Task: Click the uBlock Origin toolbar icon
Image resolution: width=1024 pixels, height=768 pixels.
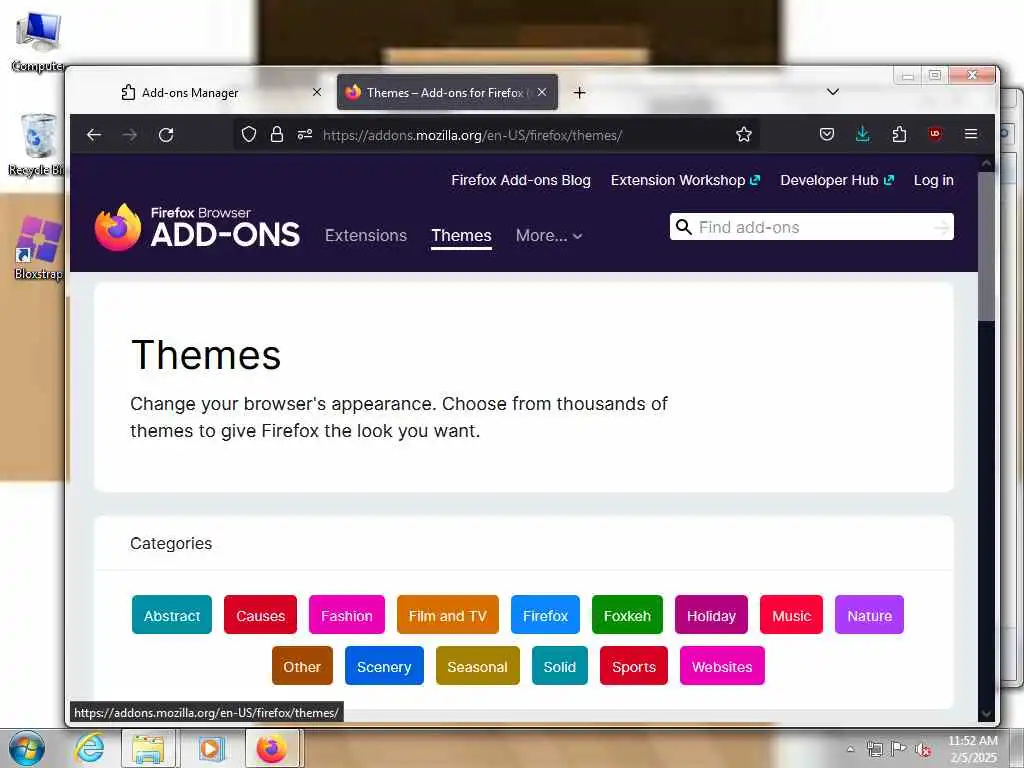Action: click(x=935, y=134)
